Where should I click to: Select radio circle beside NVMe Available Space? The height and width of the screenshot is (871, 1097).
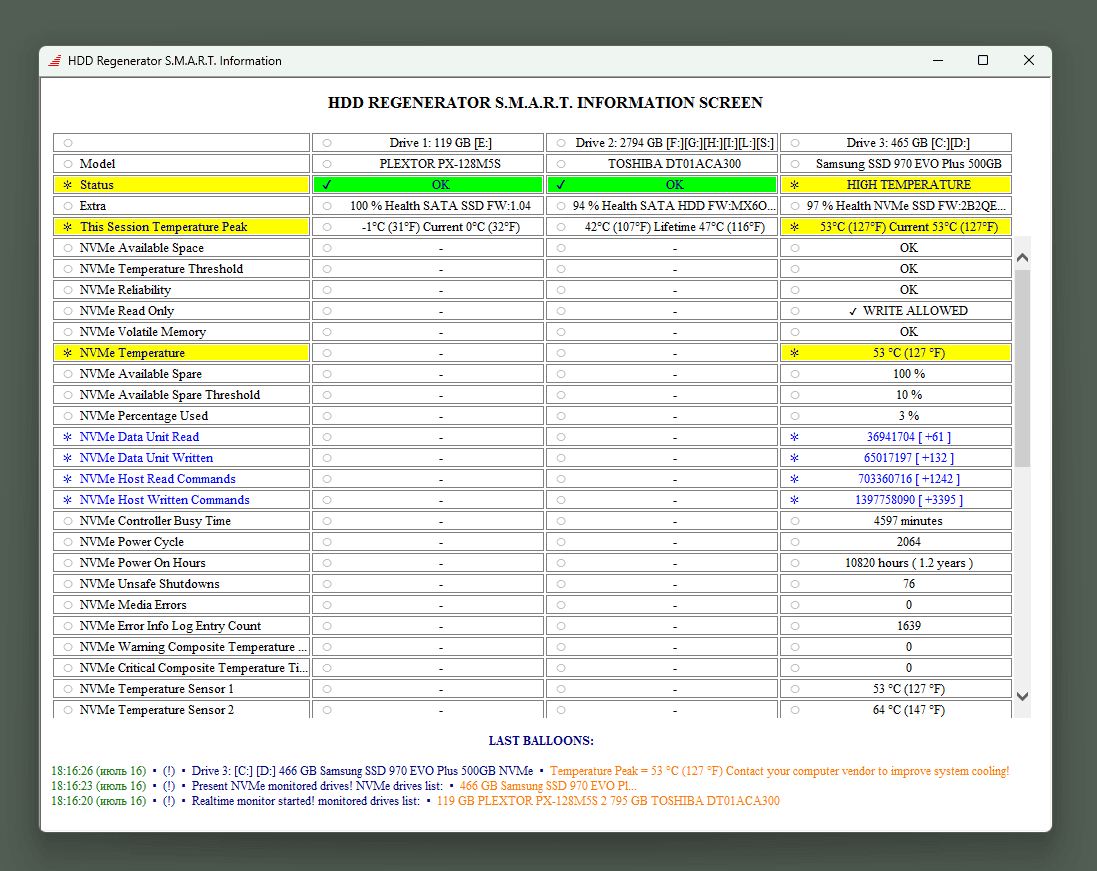[x=68, y=248]
